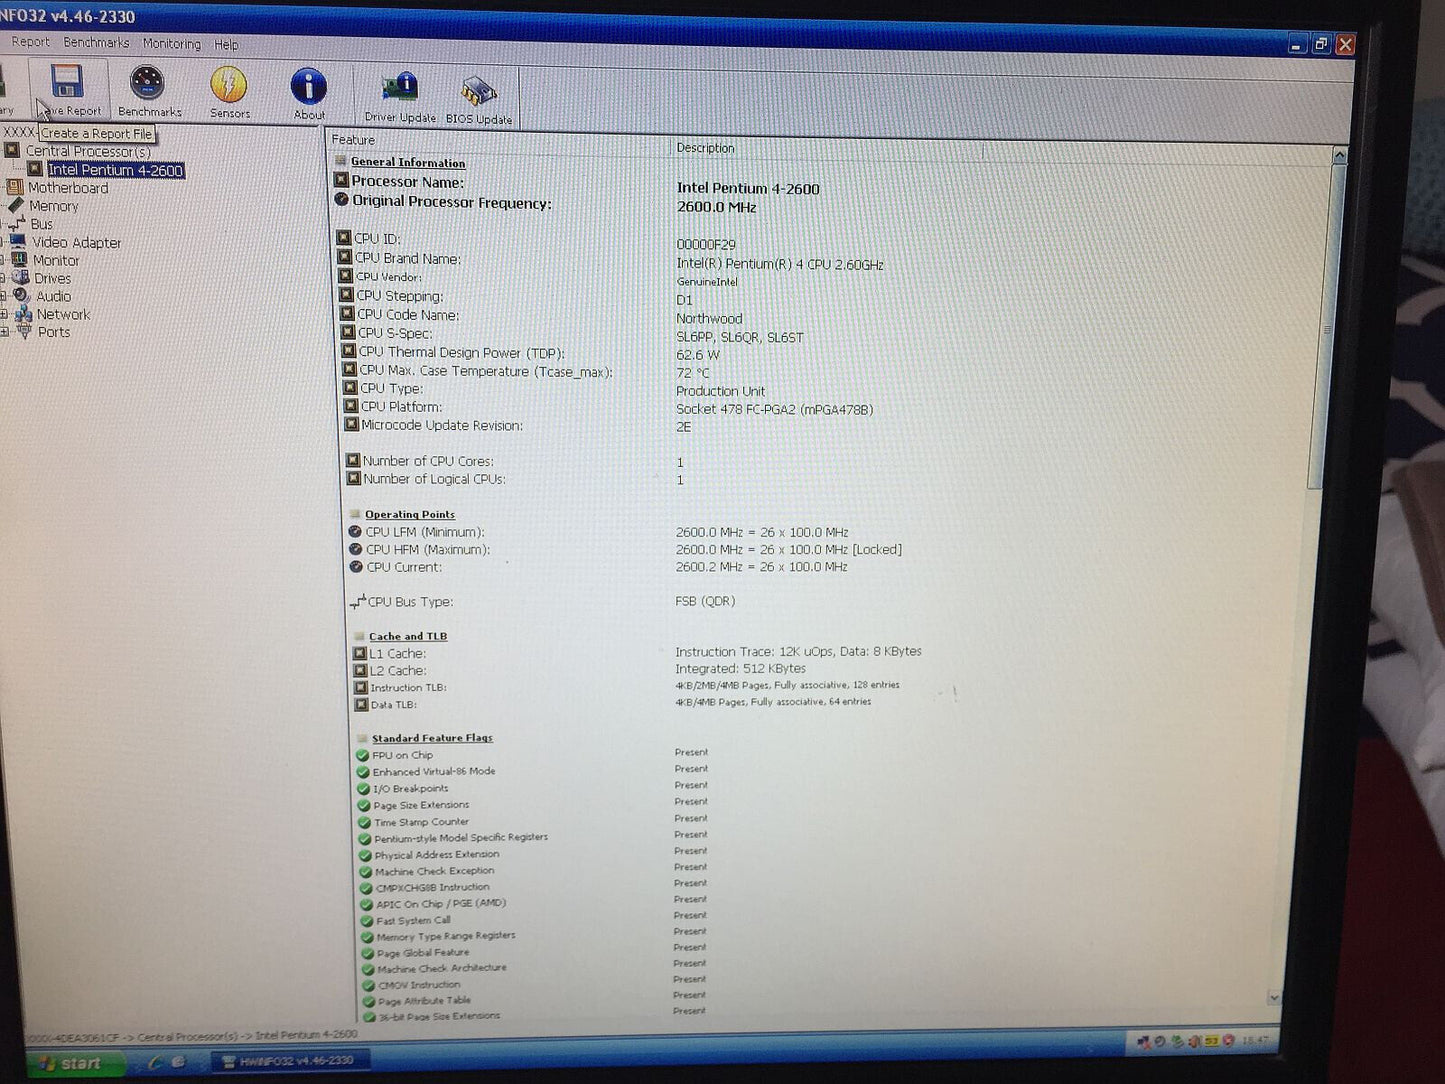Expand the Drives tree node
Image resolution: width=1445 pixels, height=1084 pixels.
coord(3,278)
